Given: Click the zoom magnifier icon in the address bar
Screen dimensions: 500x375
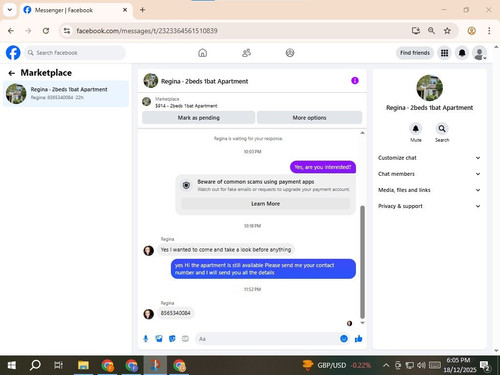Looking at the screenshot, I should pos(431,31).
